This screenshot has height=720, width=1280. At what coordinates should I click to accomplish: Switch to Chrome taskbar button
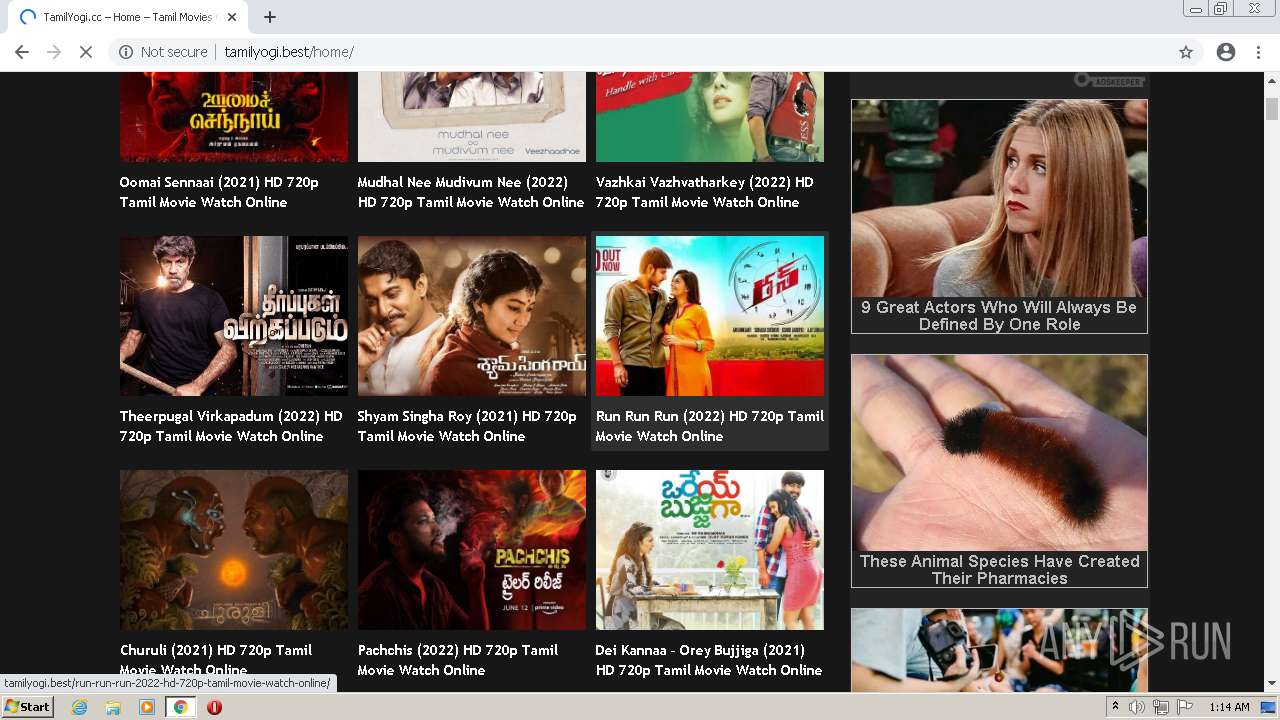(180, 707)
